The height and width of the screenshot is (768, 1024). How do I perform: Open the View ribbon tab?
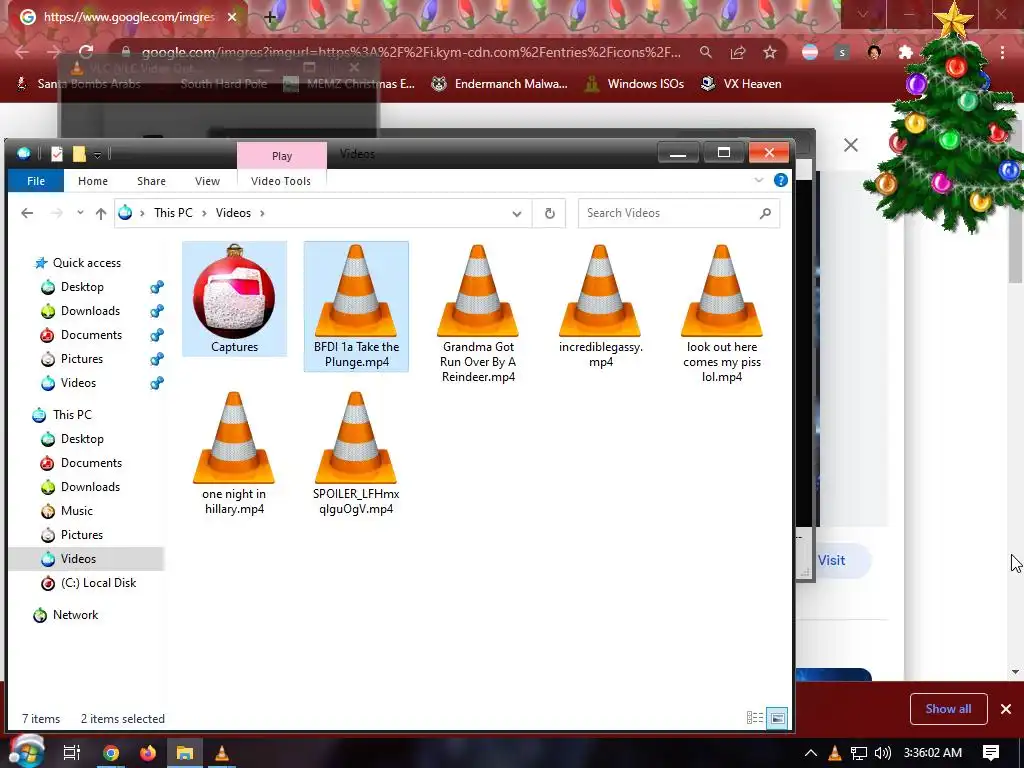coord(207,181)
